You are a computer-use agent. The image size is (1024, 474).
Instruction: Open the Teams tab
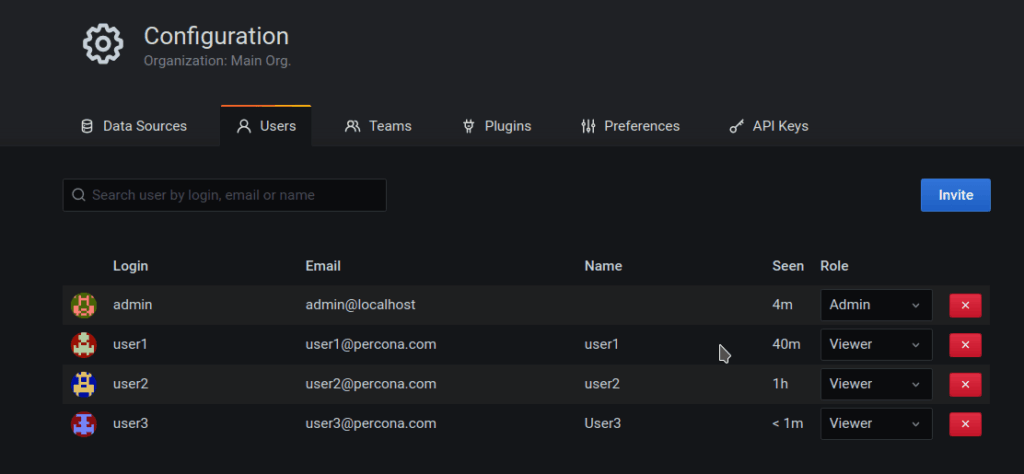pyautogui.click(x=378, y=126)
